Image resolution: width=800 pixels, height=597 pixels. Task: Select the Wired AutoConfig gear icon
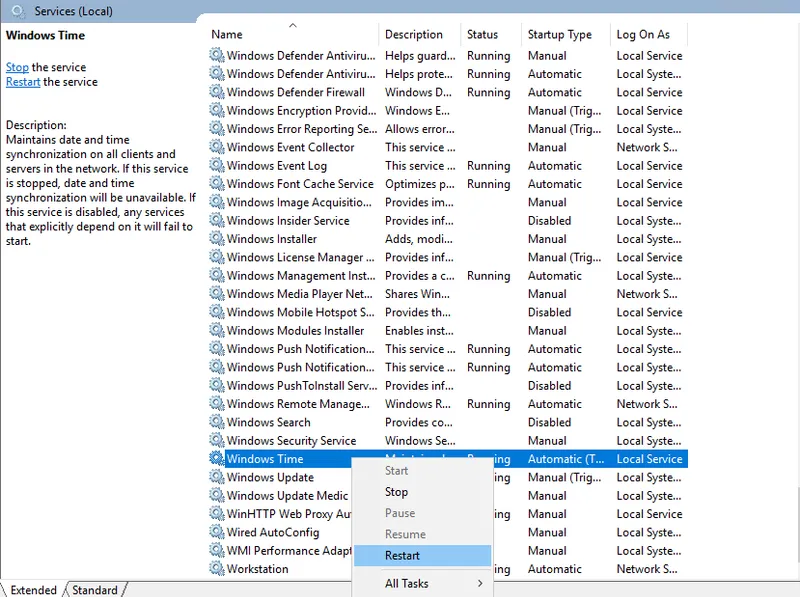point(216,532)
